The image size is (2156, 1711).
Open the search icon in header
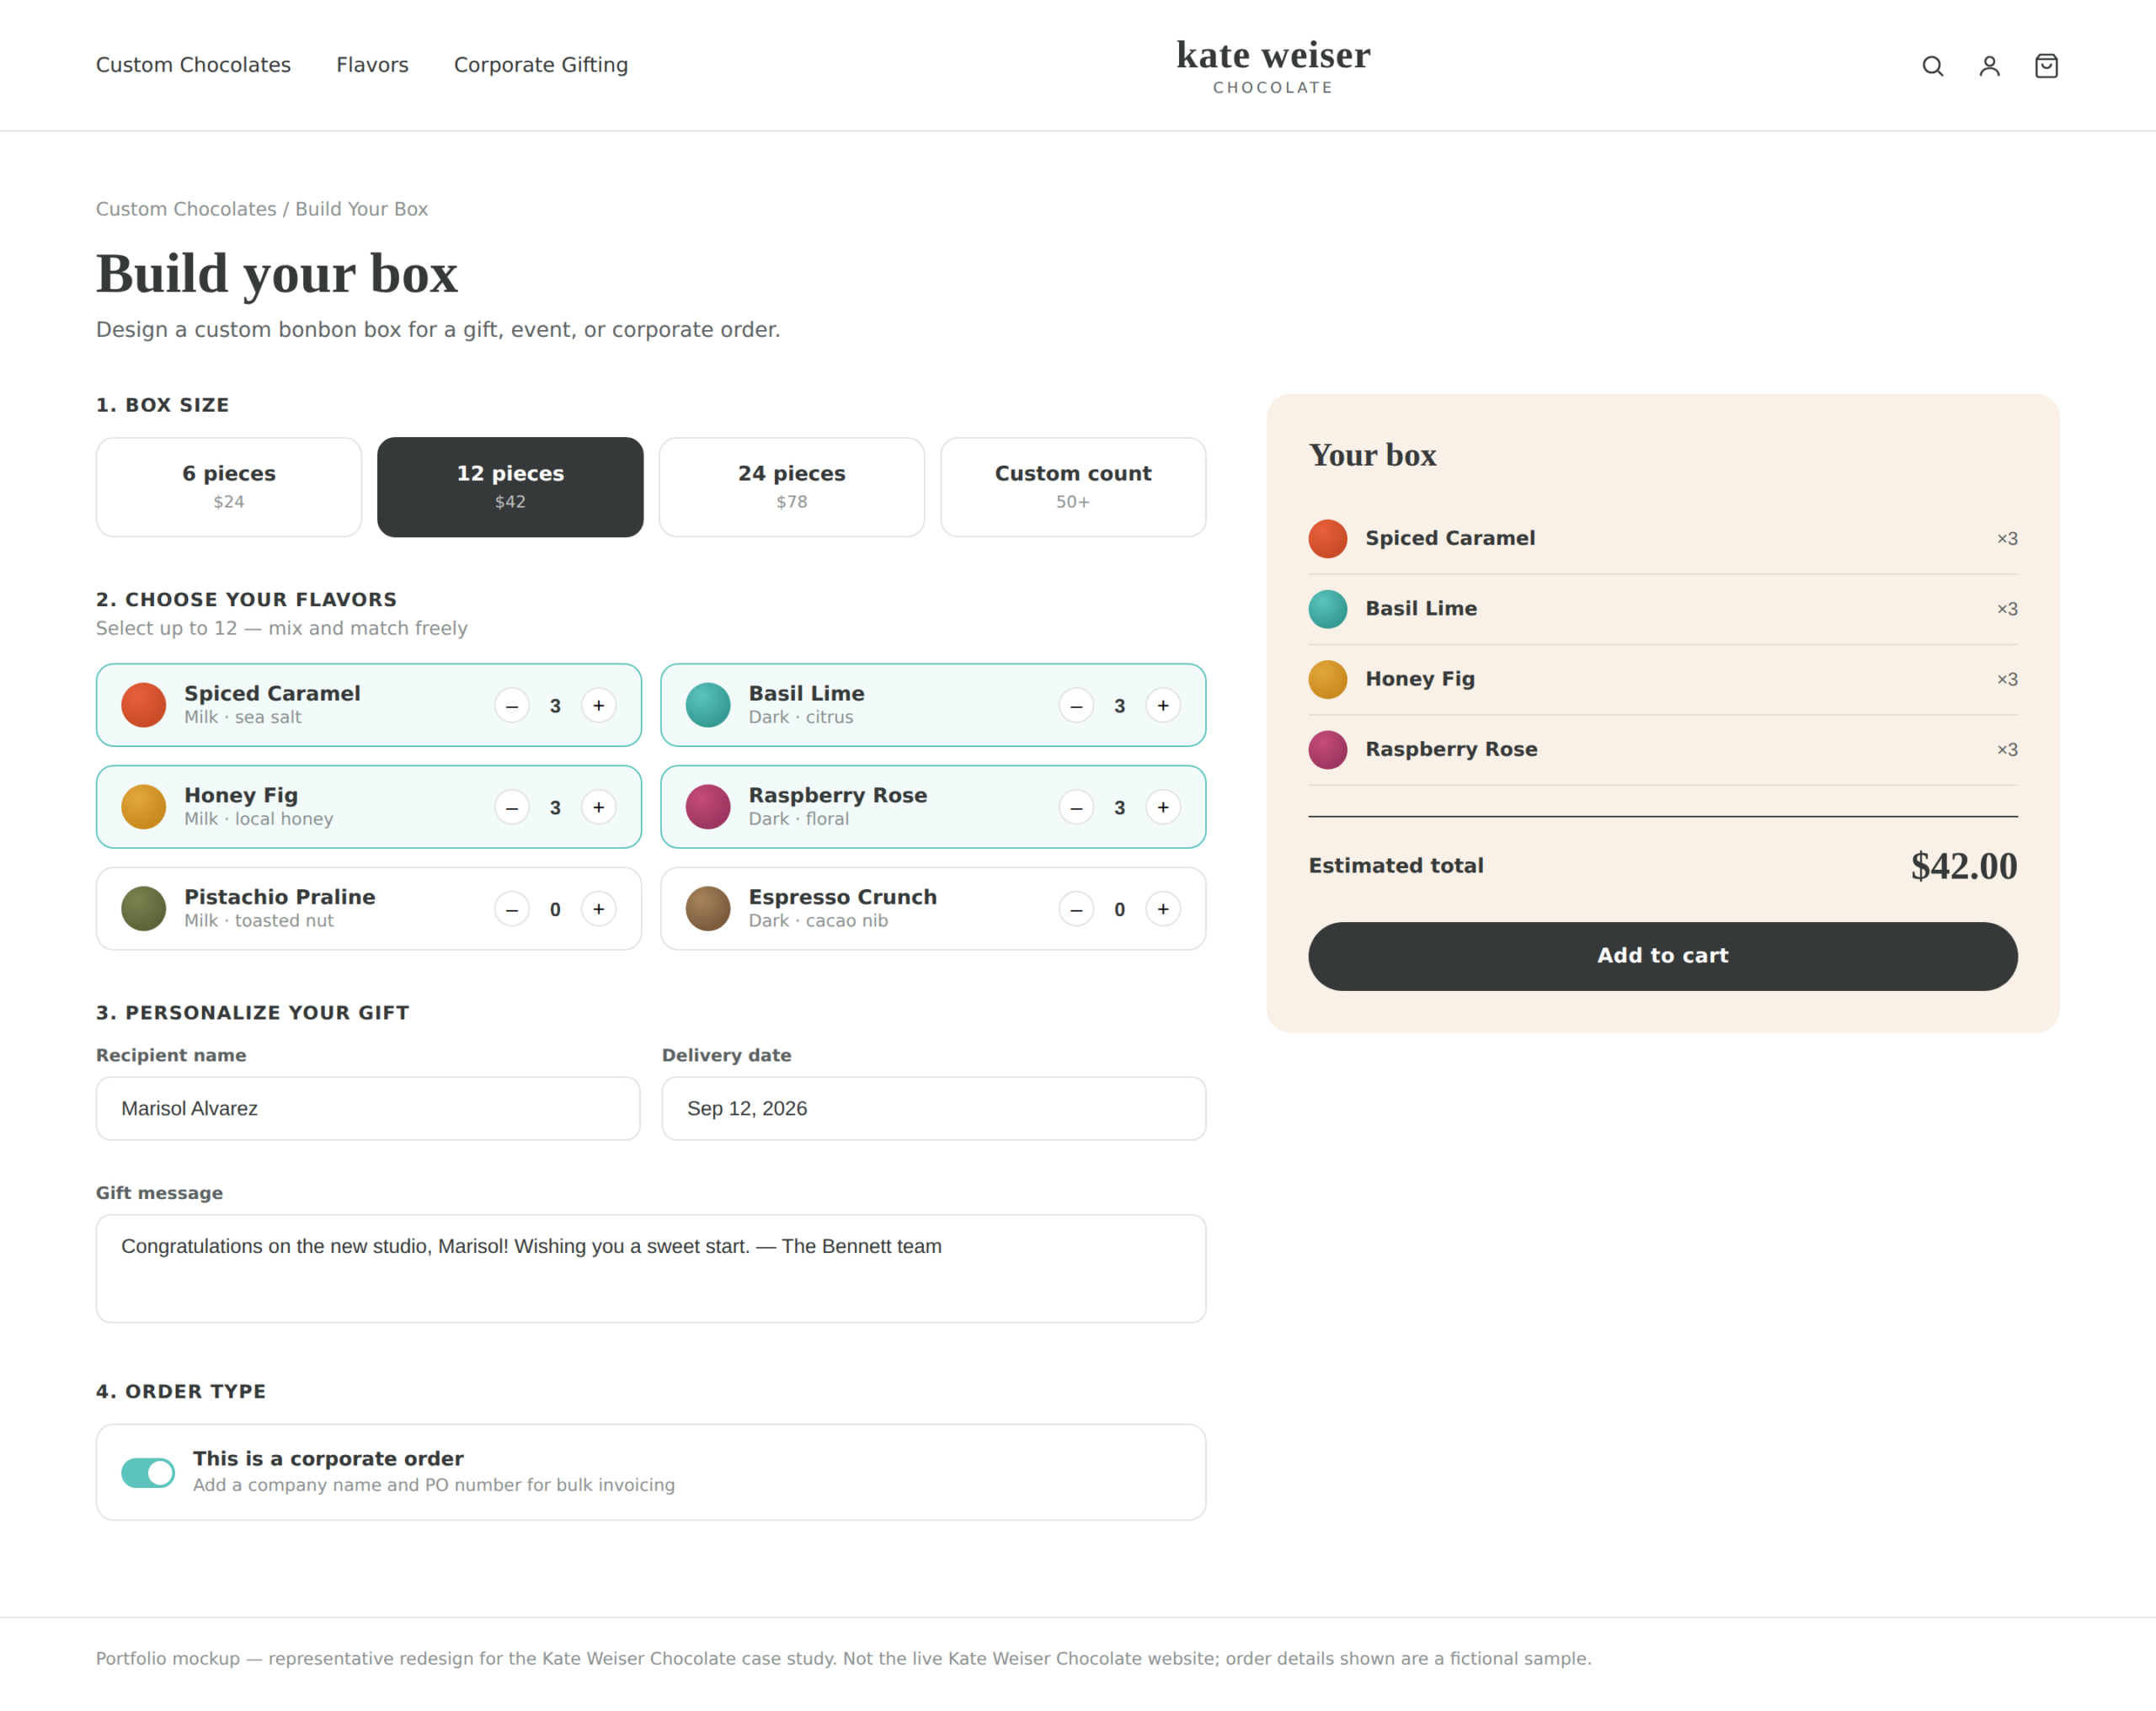pos(1932,66)
